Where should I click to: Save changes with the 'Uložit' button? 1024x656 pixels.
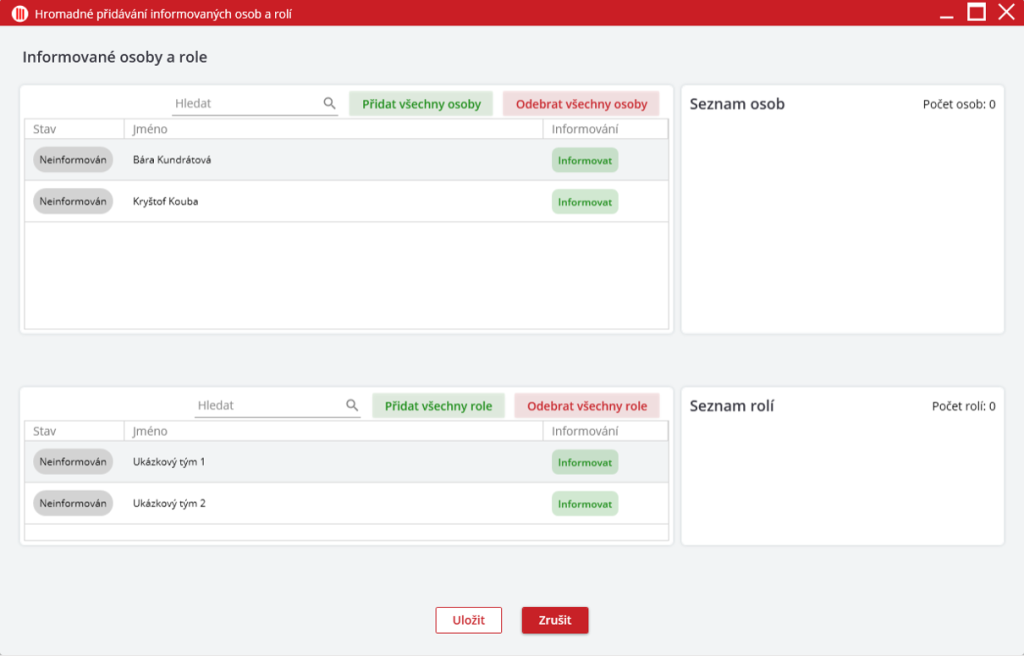coord(468,620)
